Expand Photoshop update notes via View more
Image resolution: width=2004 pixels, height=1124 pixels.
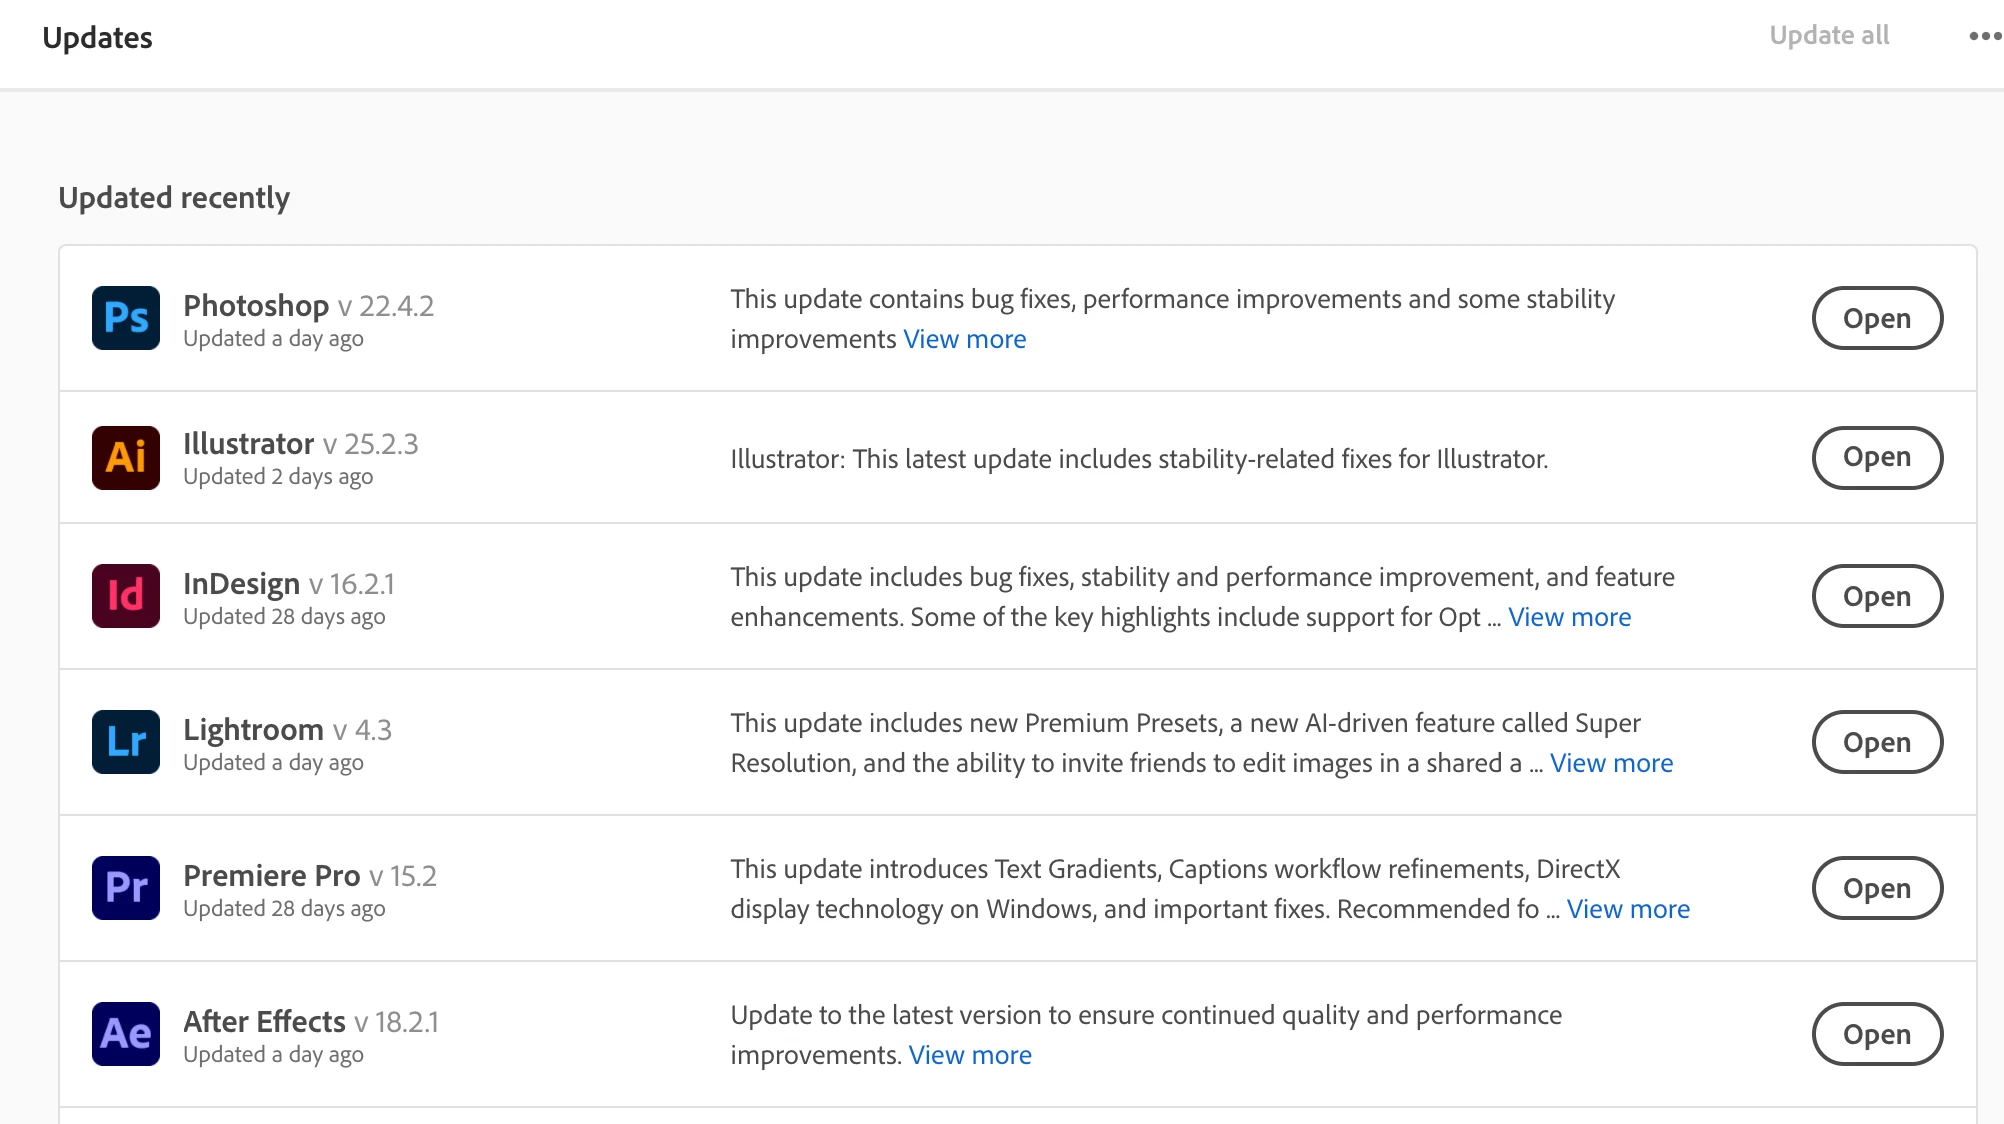pos(964,340)
